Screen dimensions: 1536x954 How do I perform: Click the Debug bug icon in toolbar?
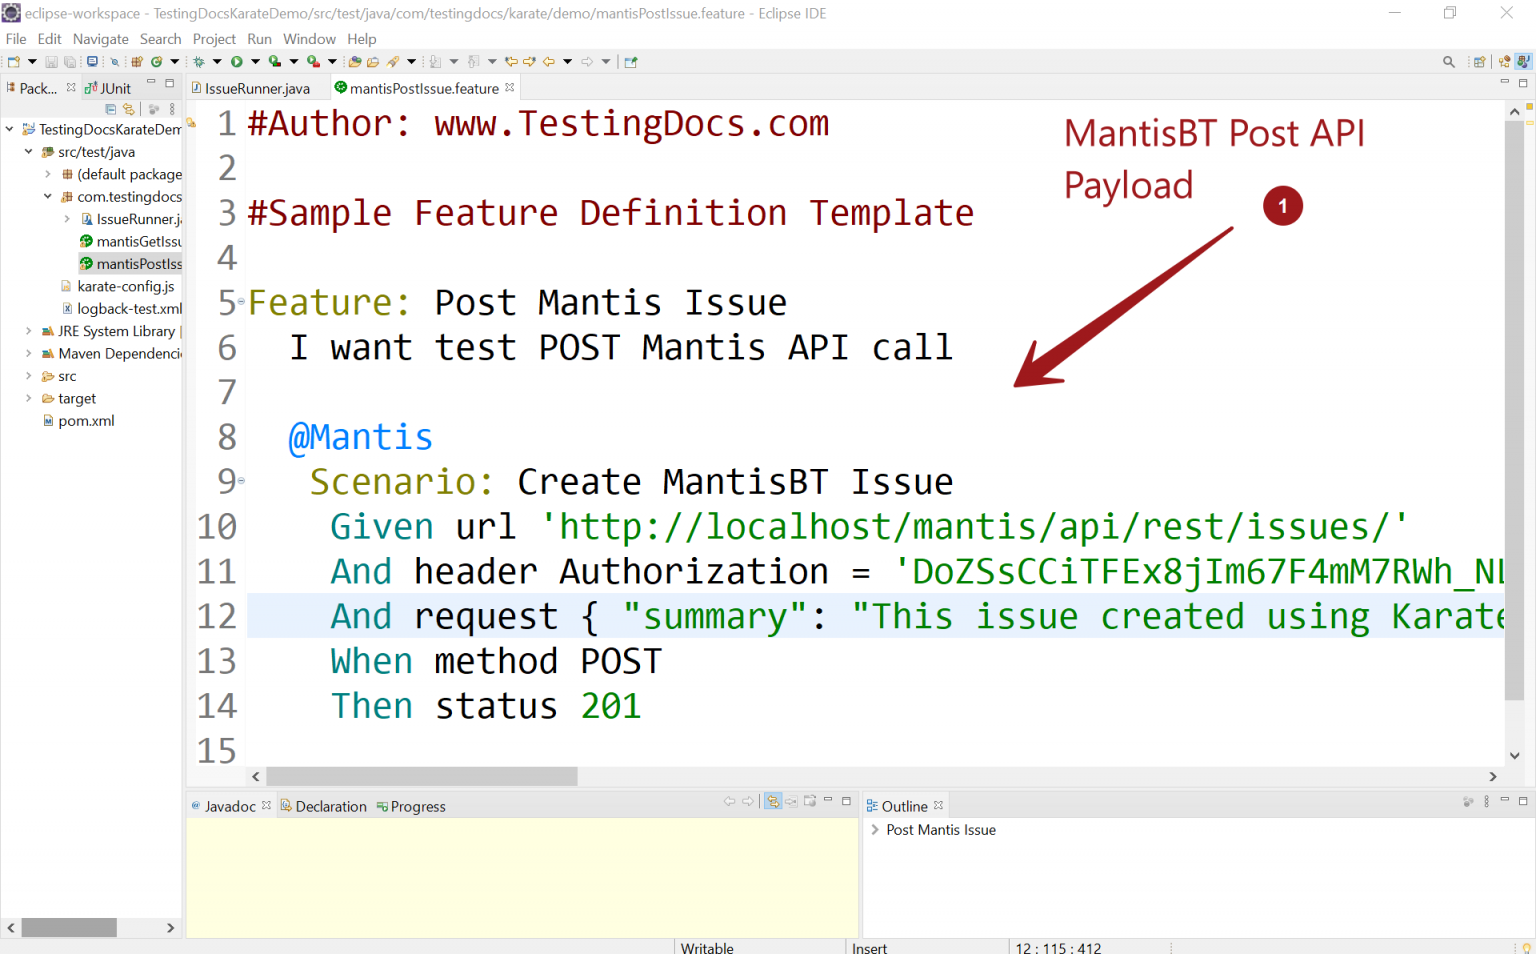tap(199, 62)
